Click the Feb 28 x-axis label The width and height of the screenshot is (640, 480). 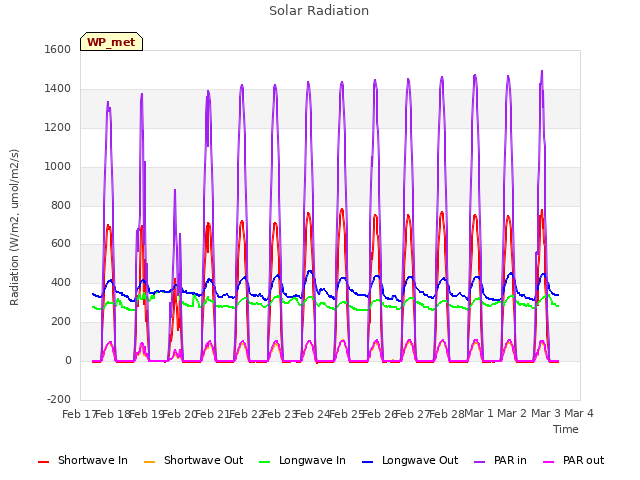[x=446, y=414]
